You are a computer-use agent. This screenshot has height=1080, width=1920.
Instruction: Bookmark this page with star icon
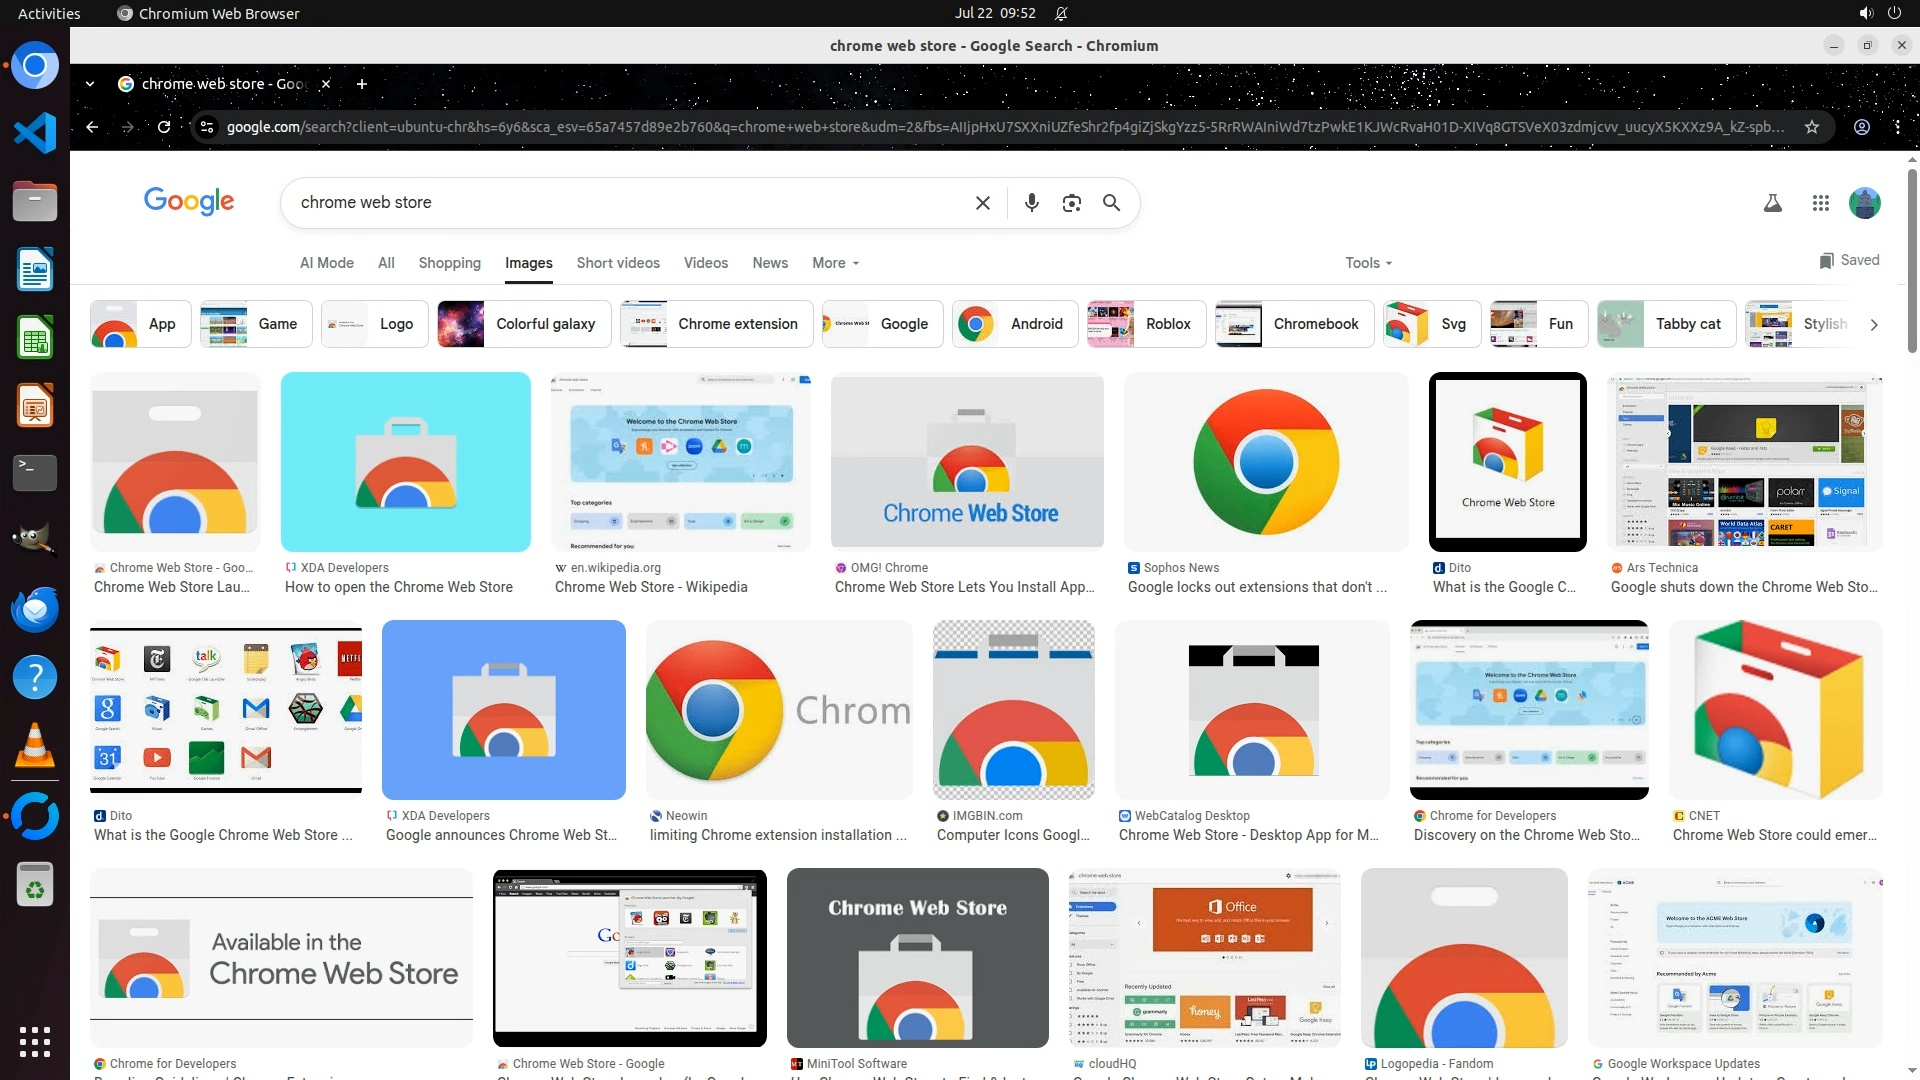[1811, 127]
